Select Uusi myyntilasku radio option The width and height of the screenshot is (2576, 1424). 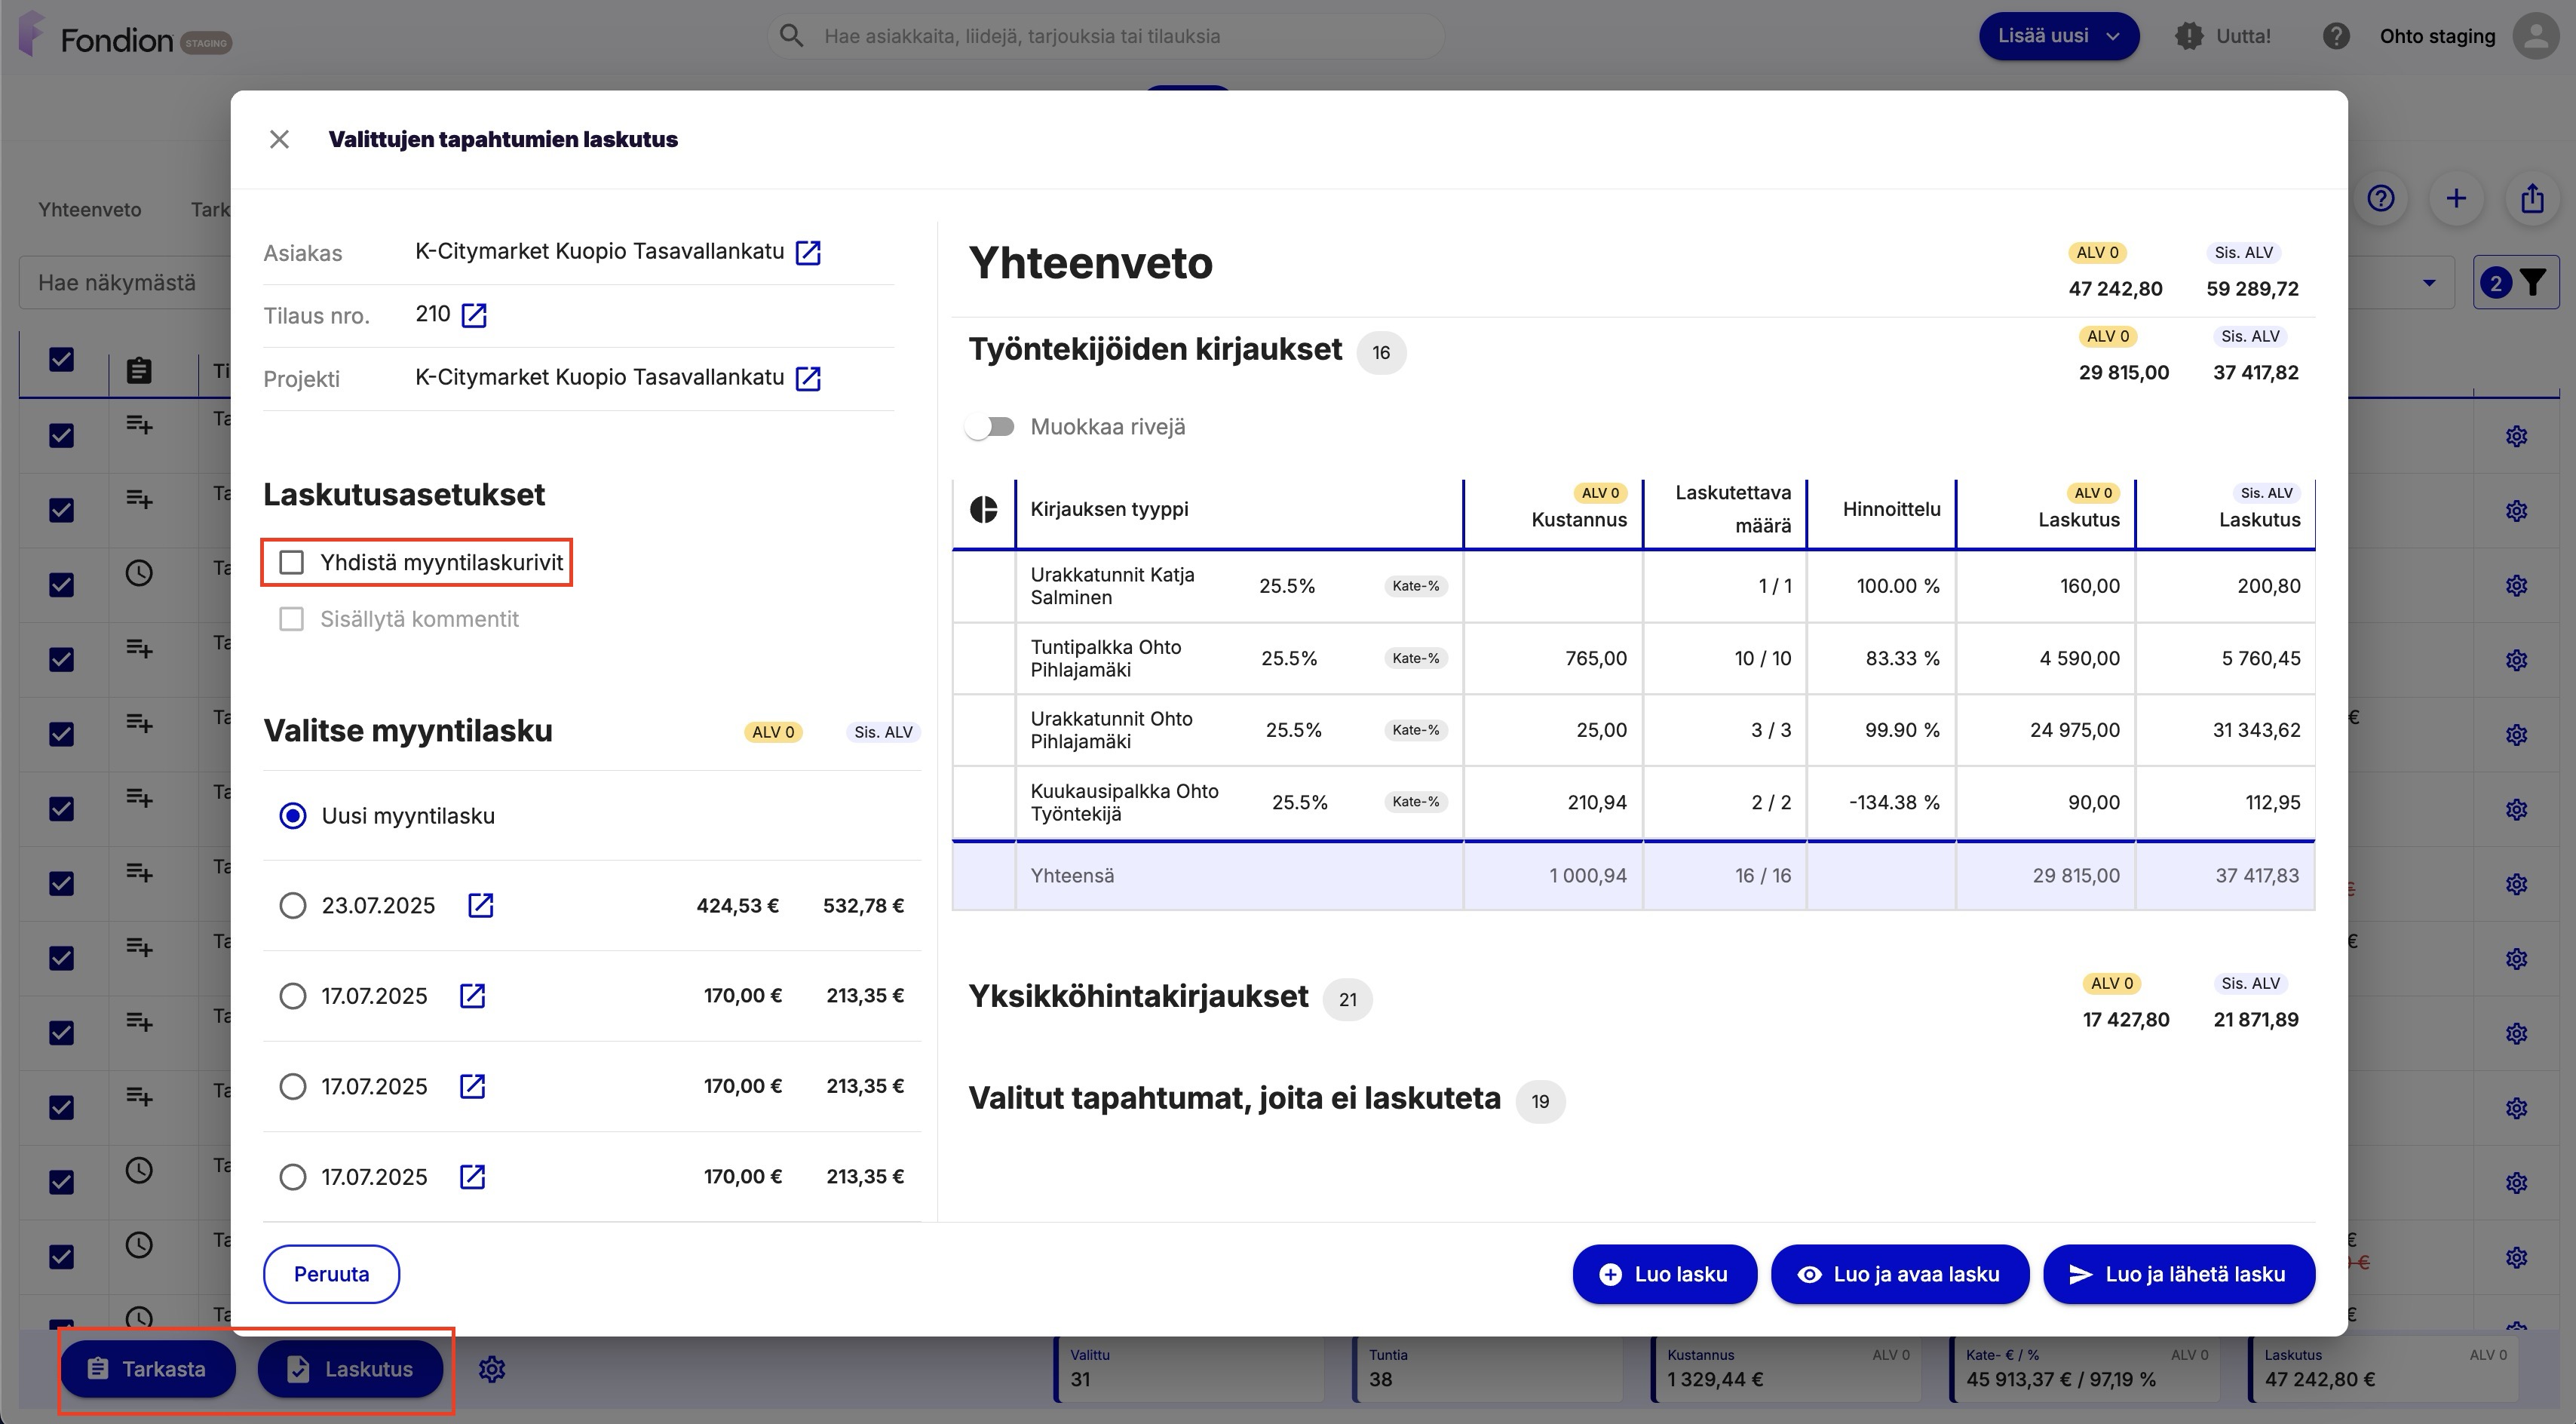[x=293, y=816]
